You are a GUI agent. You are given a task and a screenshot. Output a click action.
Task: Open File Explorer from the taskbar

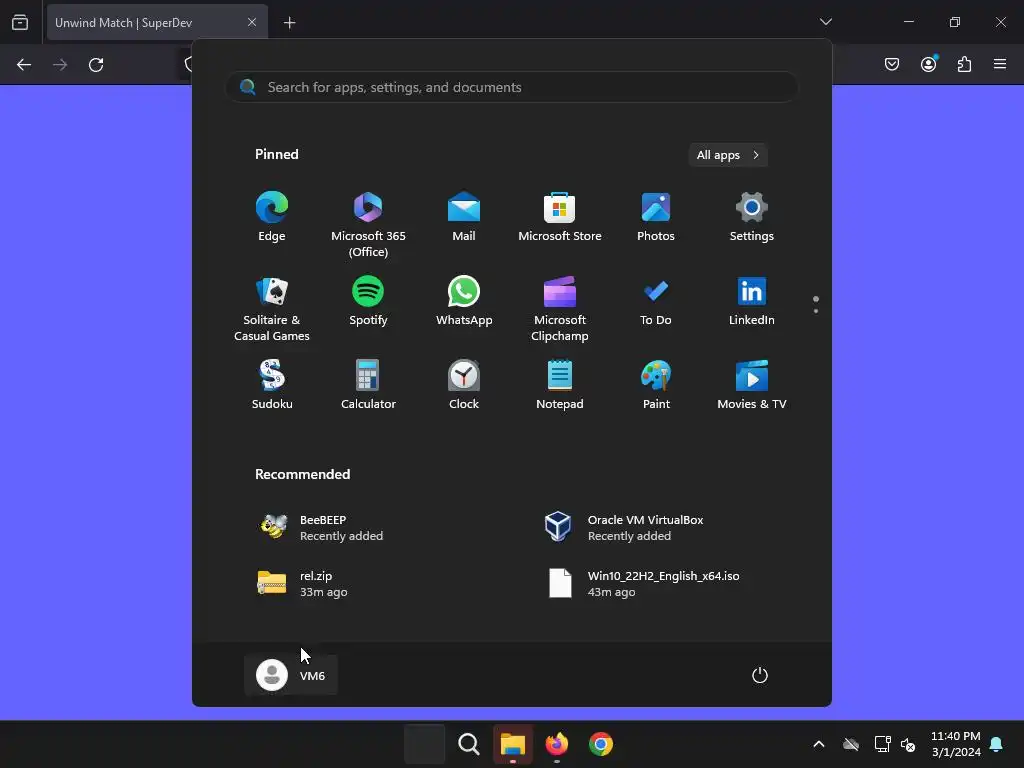click(x=513, y=744)
